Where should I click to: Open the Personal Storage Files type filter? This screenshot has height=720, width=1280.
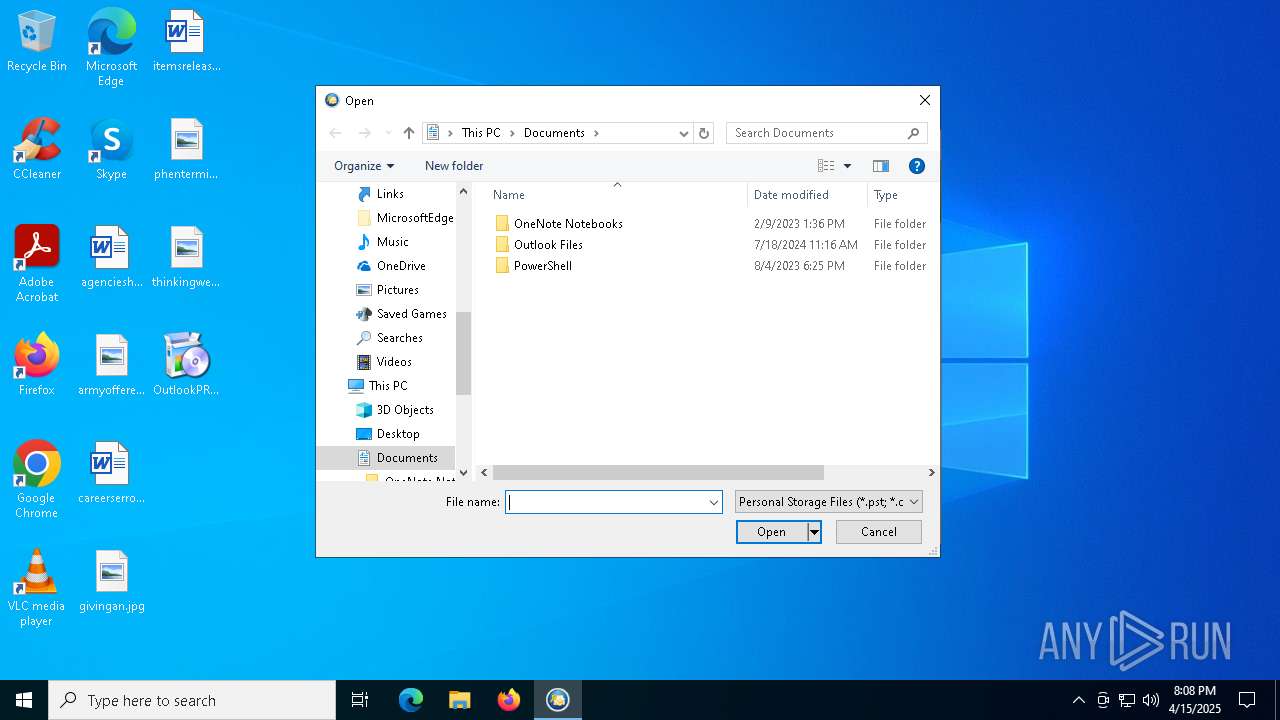click(828, 502)
